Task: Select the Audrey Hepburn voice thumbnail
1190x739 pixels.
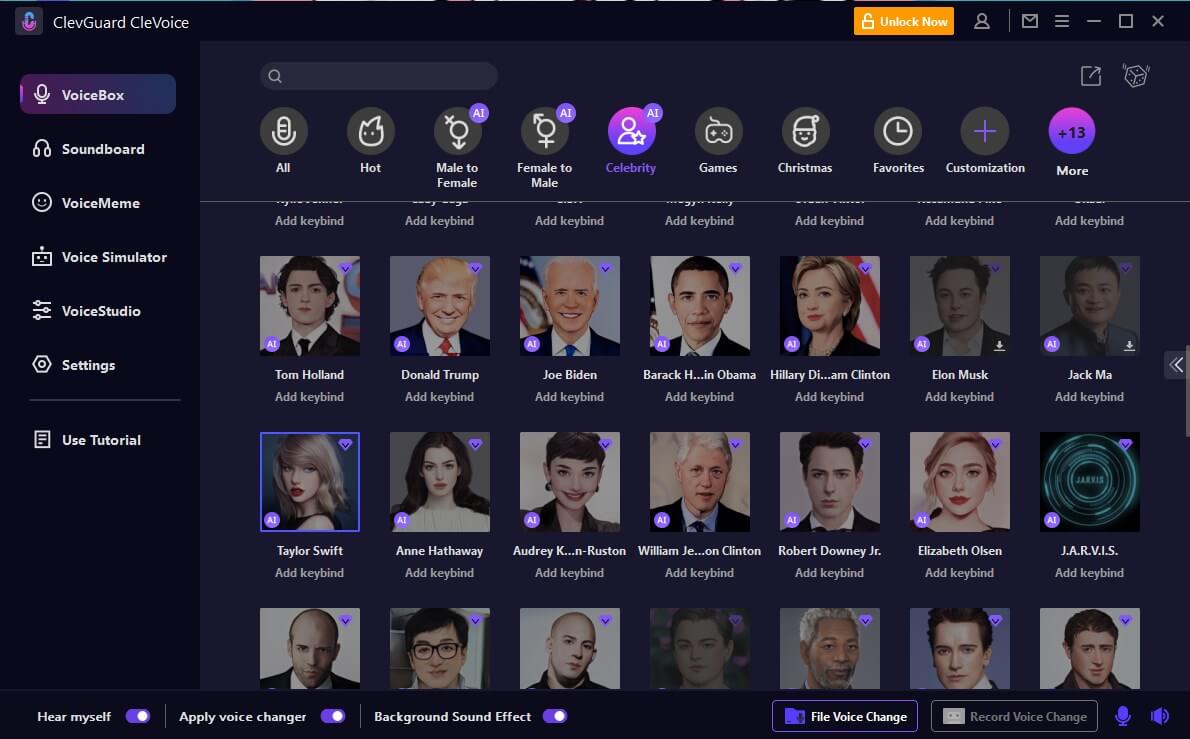Action: pos(569,482)
